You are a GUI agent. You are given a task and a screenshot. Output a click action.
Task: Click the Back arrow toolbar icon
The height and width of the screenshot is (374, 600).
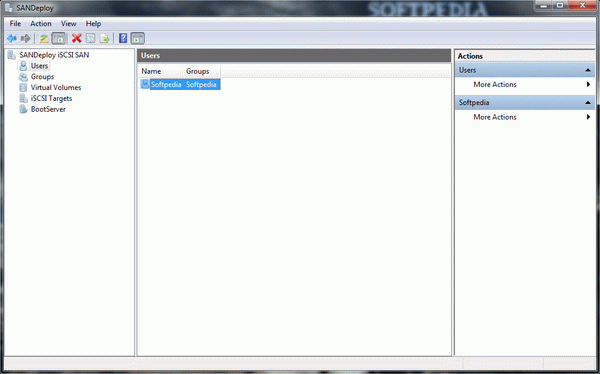12,38
